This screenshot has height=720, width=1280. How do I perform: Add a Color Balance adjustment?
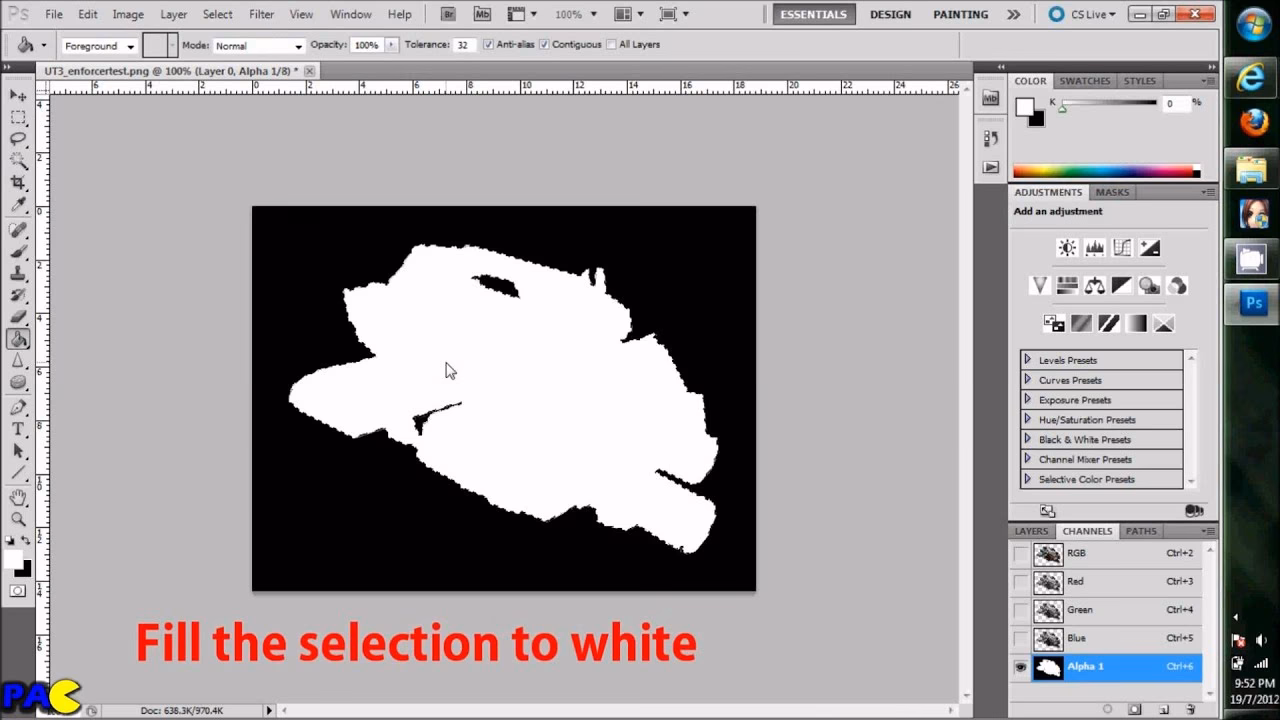[x=1094, y=286]
